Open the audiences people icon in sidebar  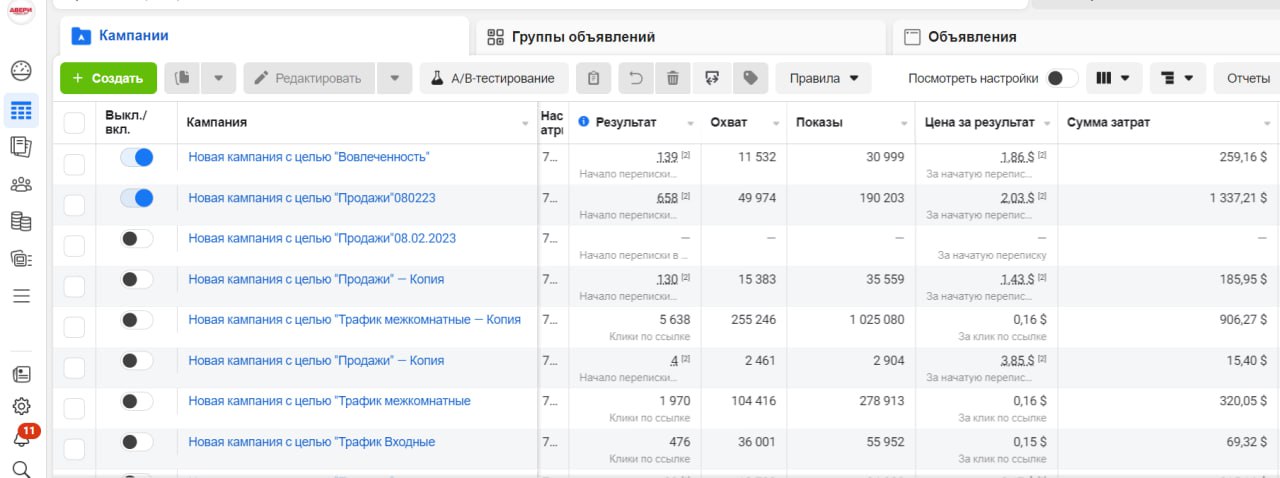[21, 184]
